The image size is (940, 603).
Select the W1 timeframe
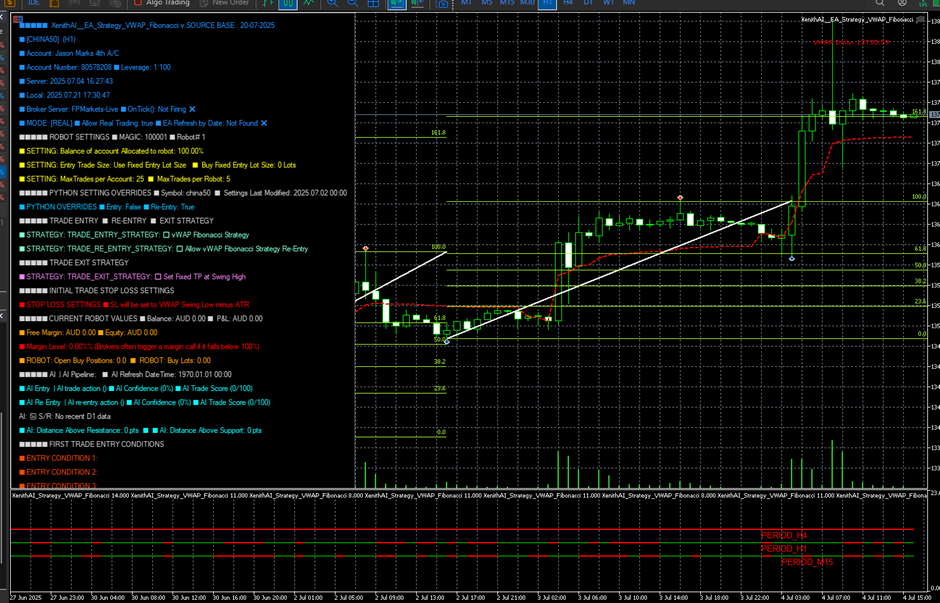[608, 2]
